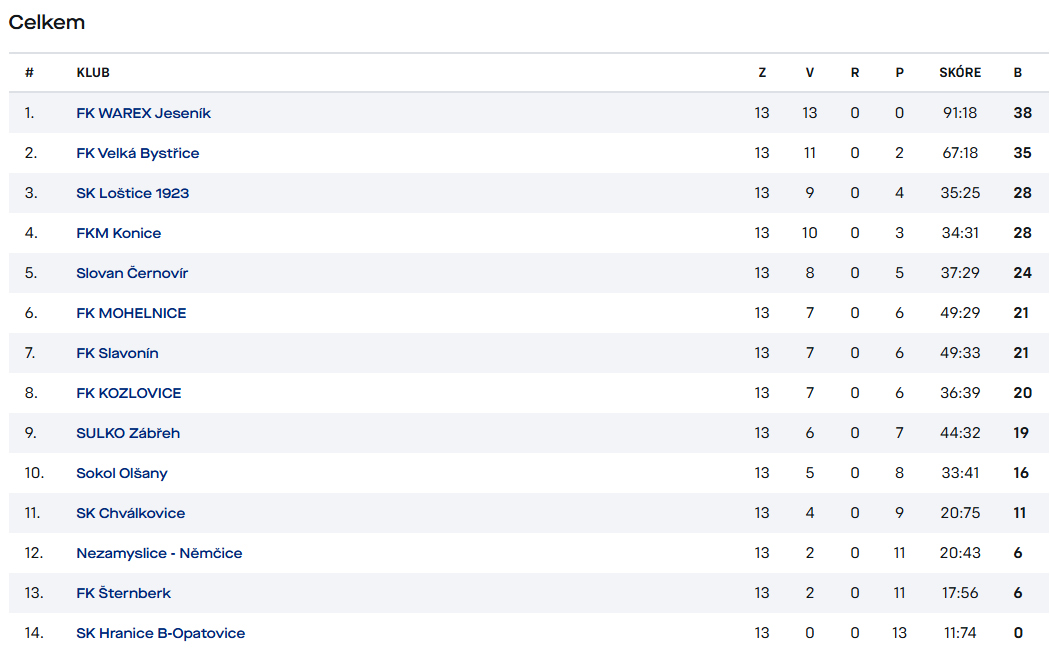
Task: Select the FK KOZLOVICE club link
Action: point(128,393)
